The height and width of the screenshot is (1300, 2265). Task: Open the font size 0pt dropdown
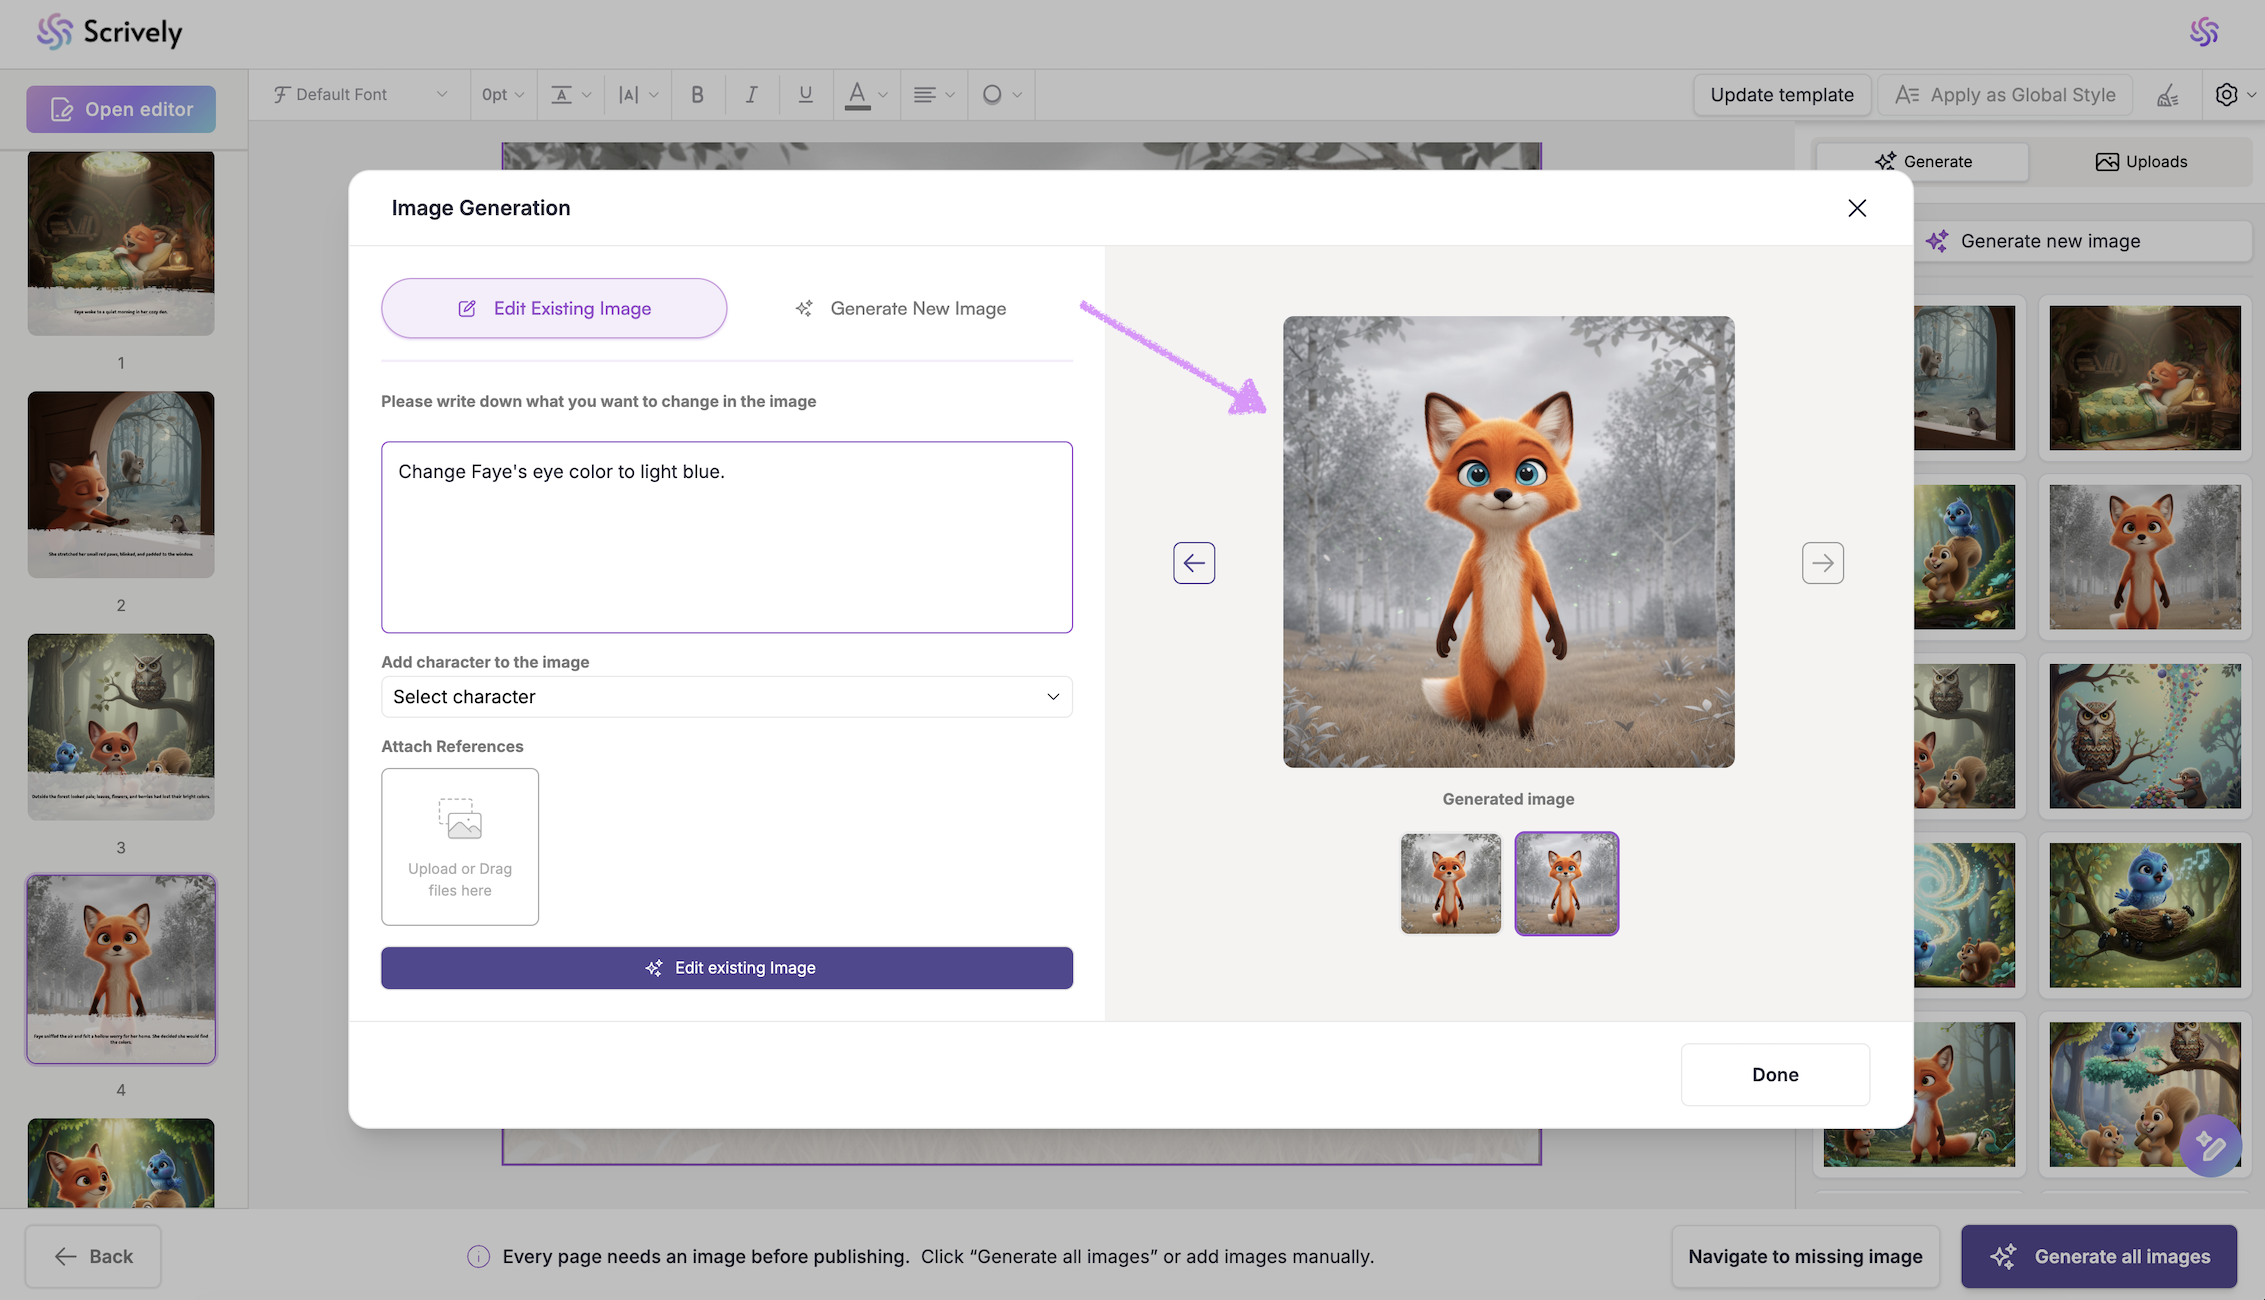pos(502,95)
